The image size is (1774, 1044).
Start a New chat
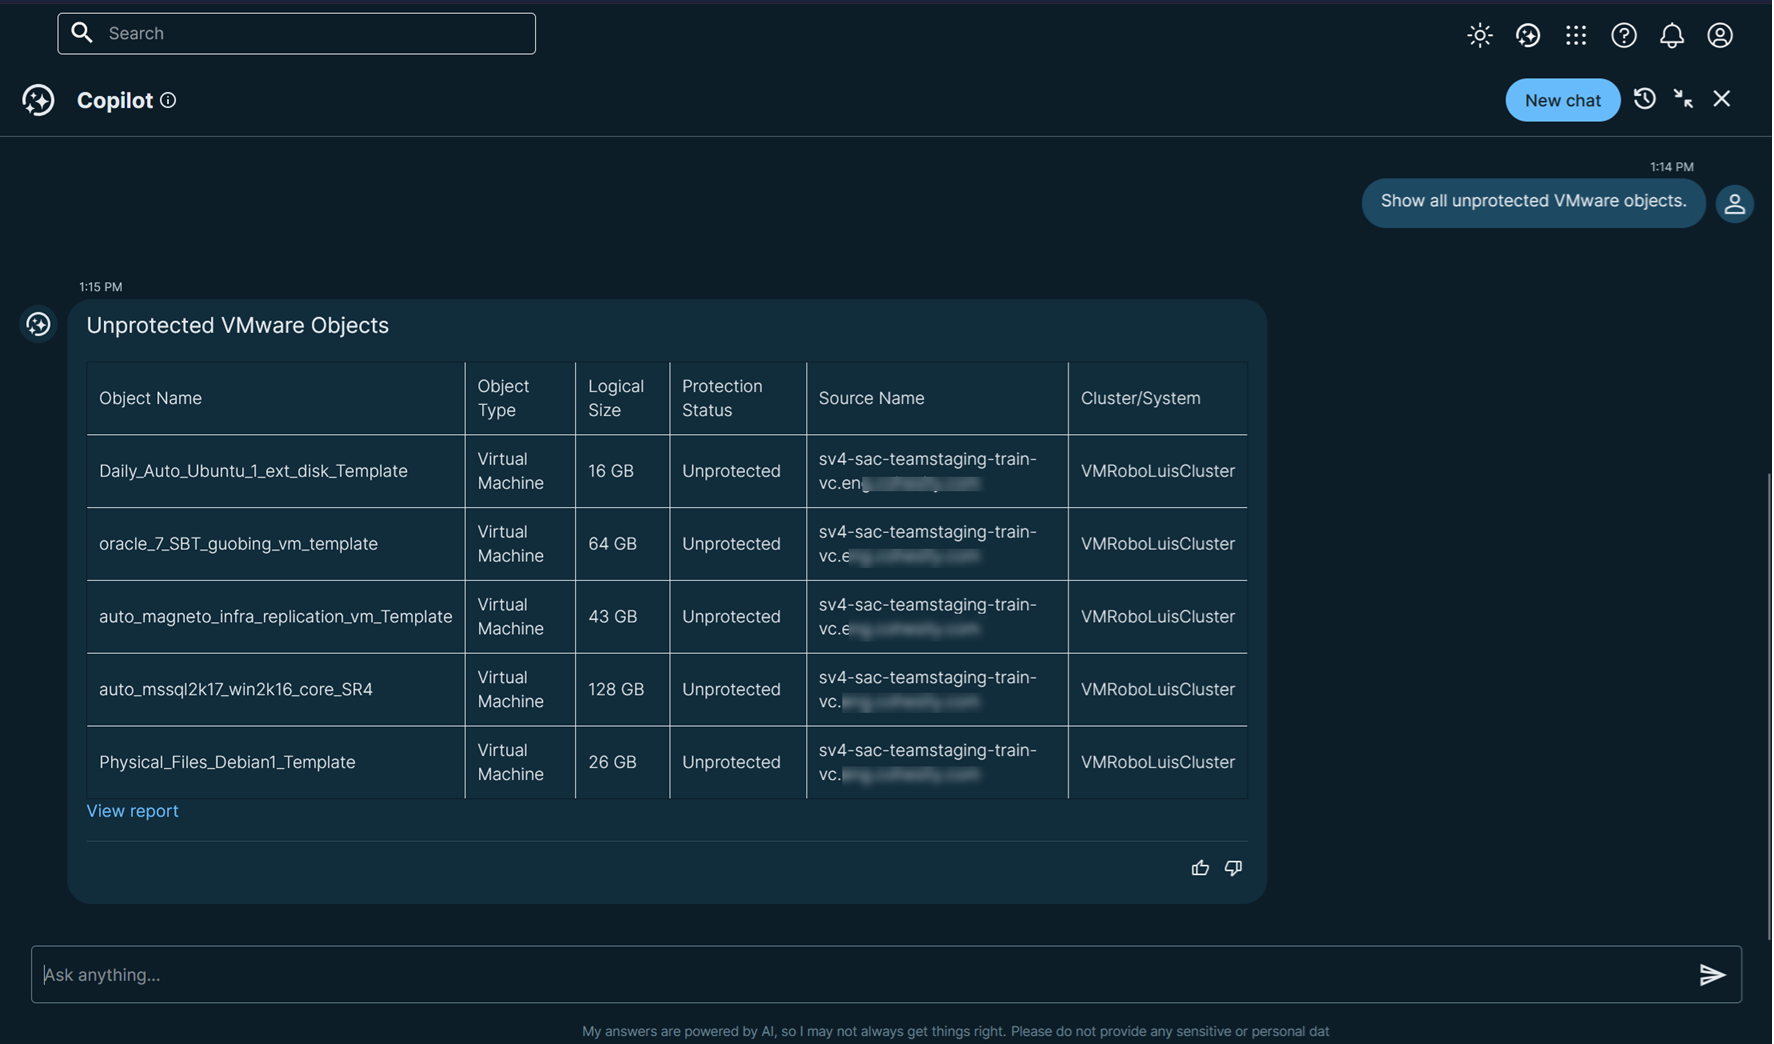(1562, 100)
